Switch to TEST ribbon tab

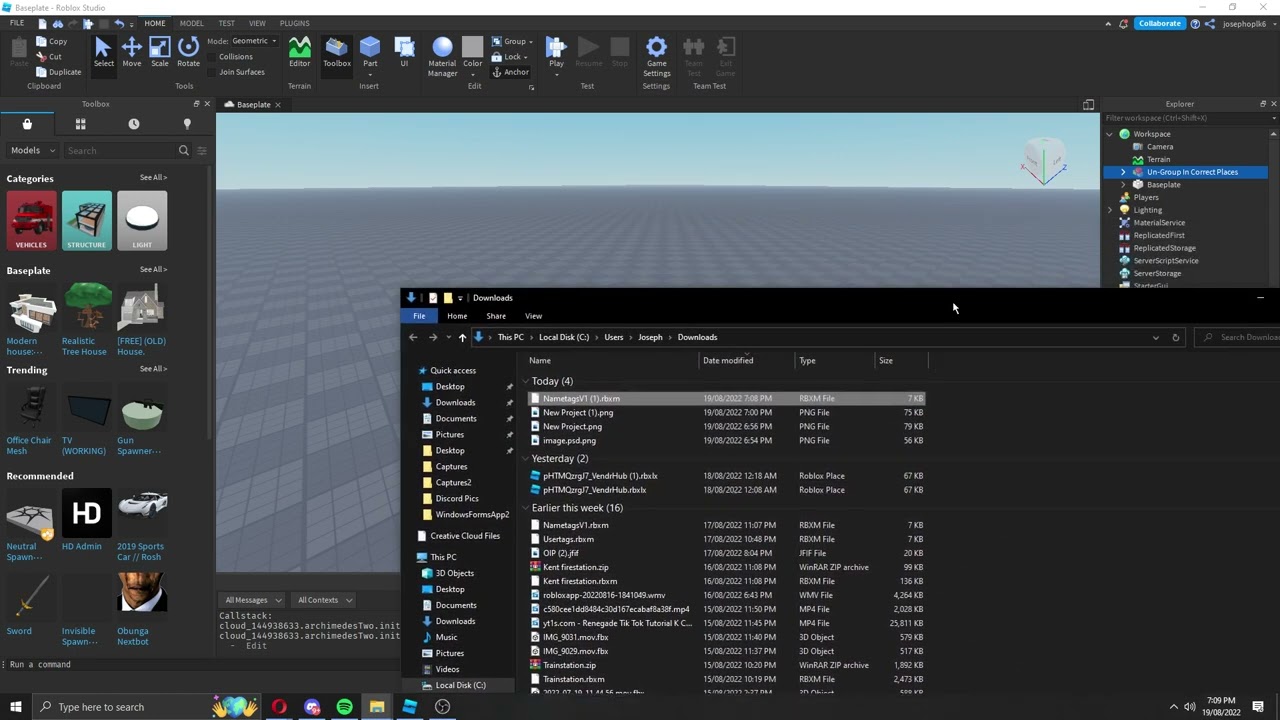tap(227, 23)
